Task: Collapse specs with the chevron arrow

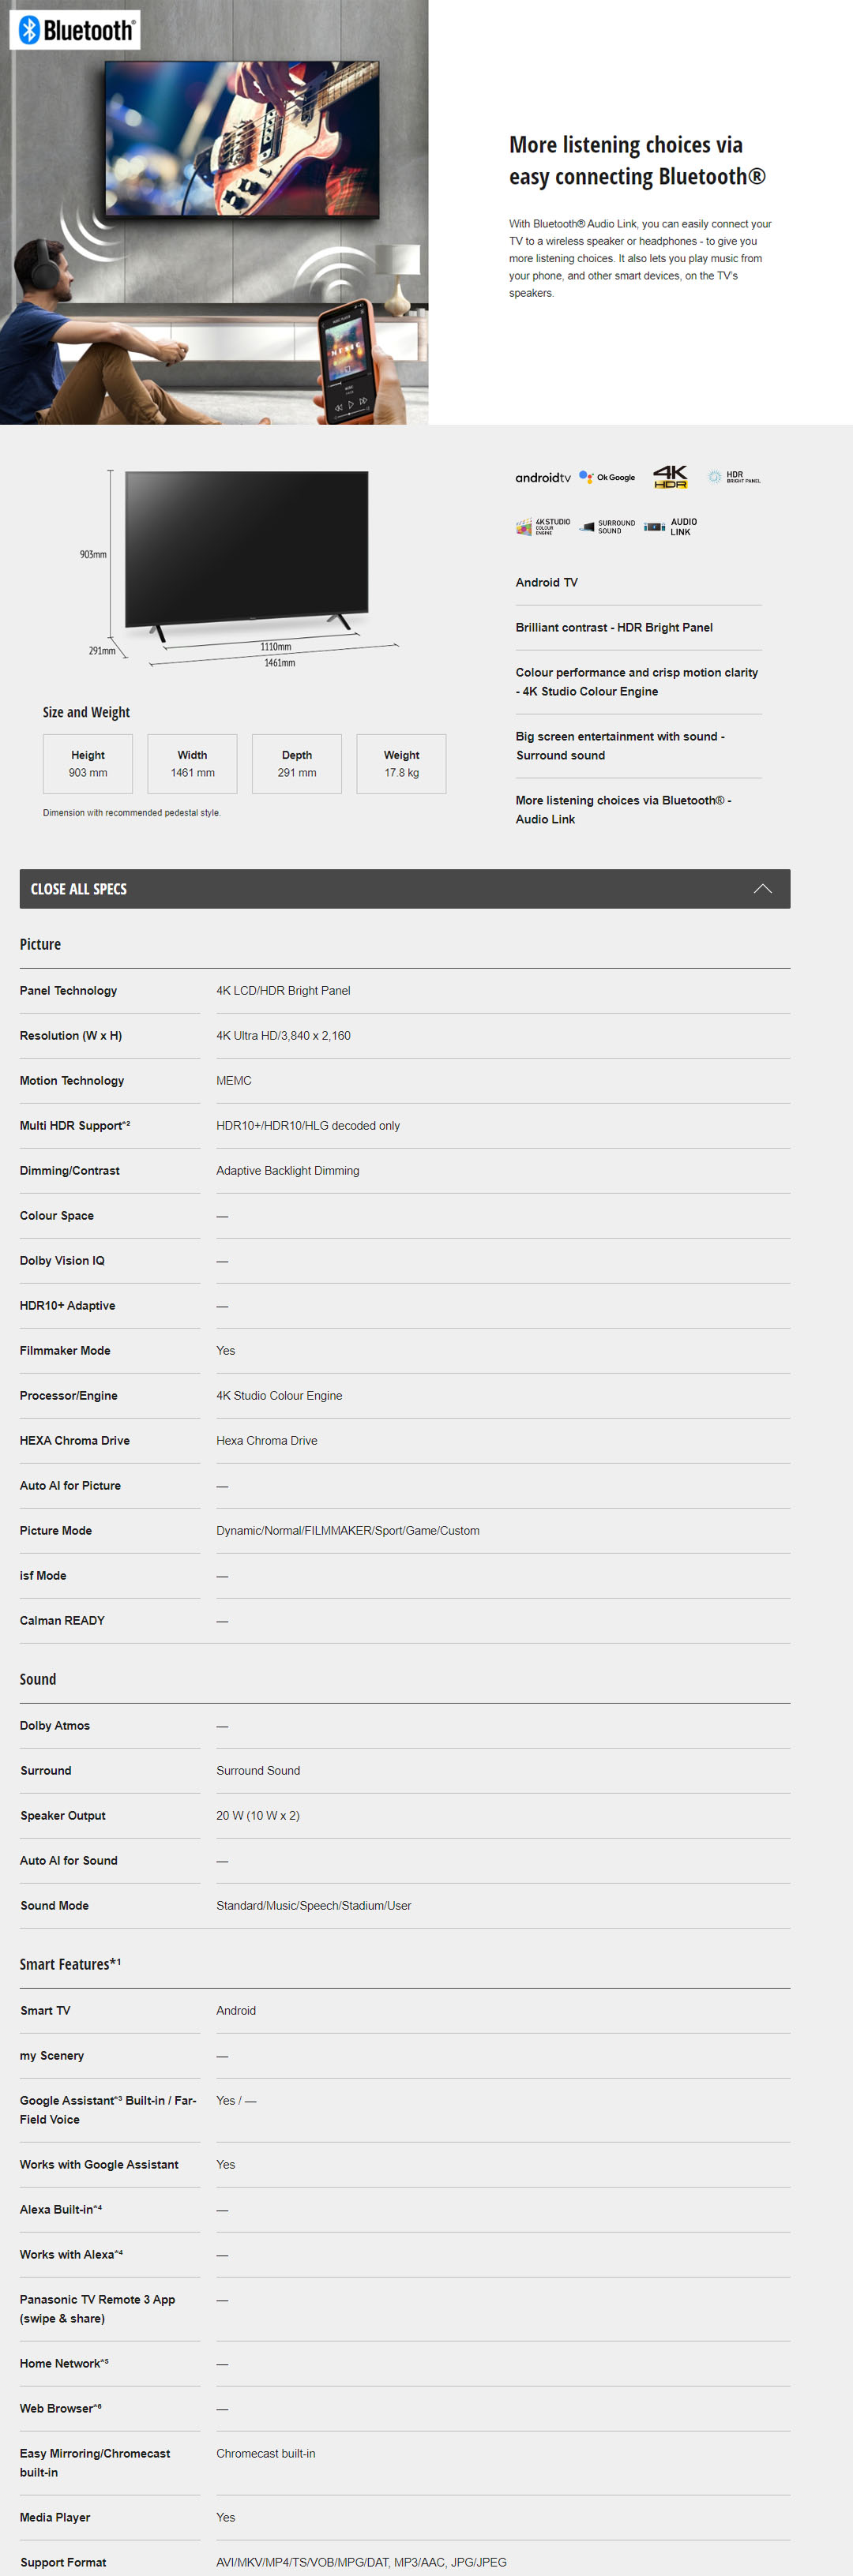Action: coord(762,889)
